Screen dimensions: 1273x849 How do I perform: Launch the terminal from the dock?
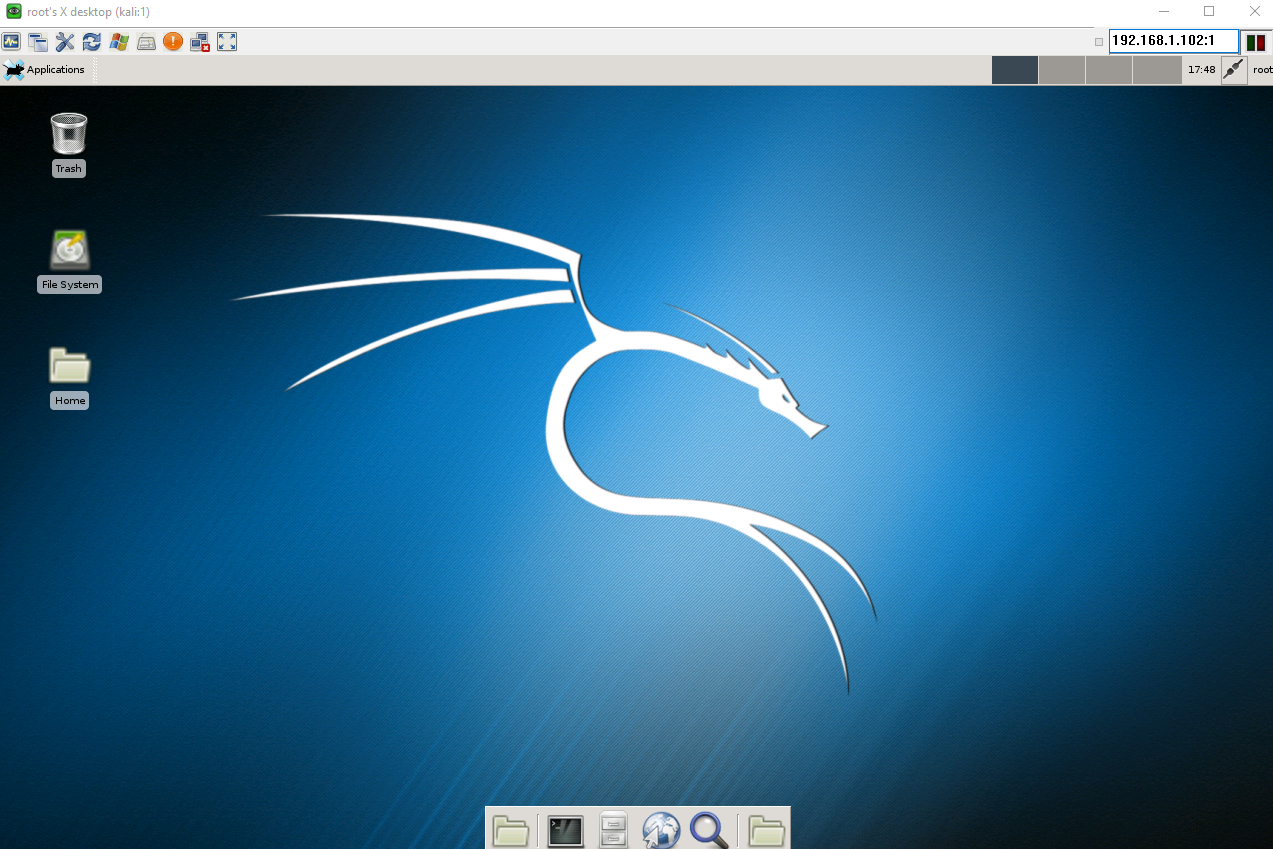(x=565, y=830)
